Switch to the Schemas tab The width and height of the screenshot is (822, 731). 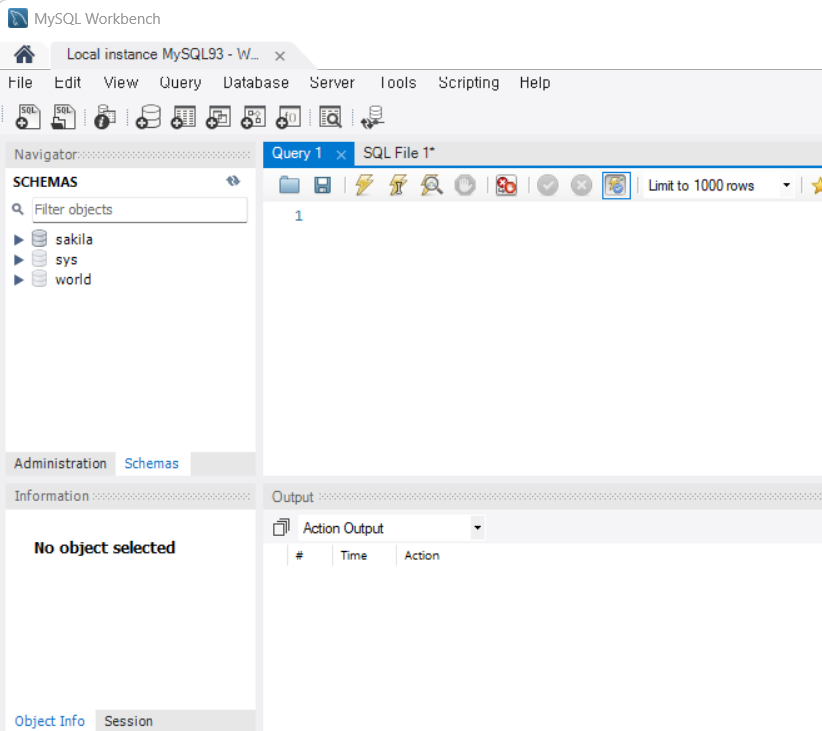point(152,464)
